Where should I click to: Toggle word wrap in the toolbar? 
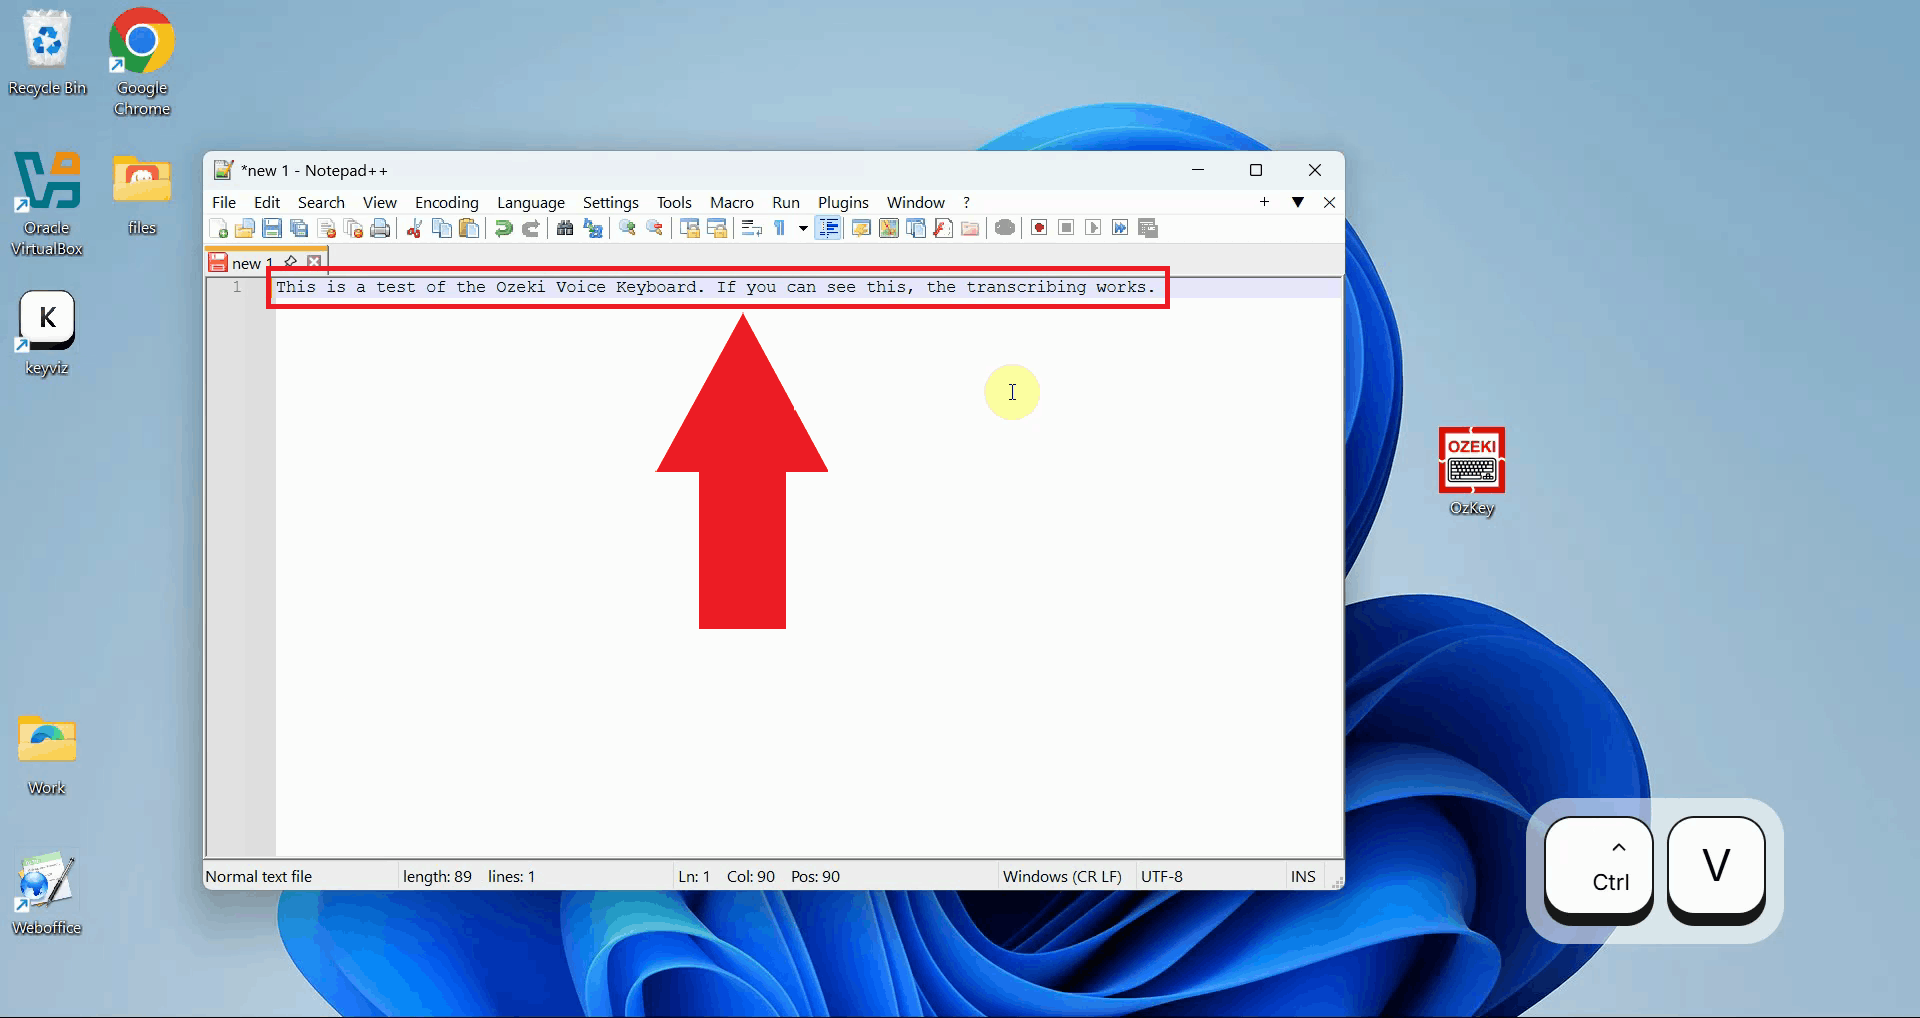point(751,228)
